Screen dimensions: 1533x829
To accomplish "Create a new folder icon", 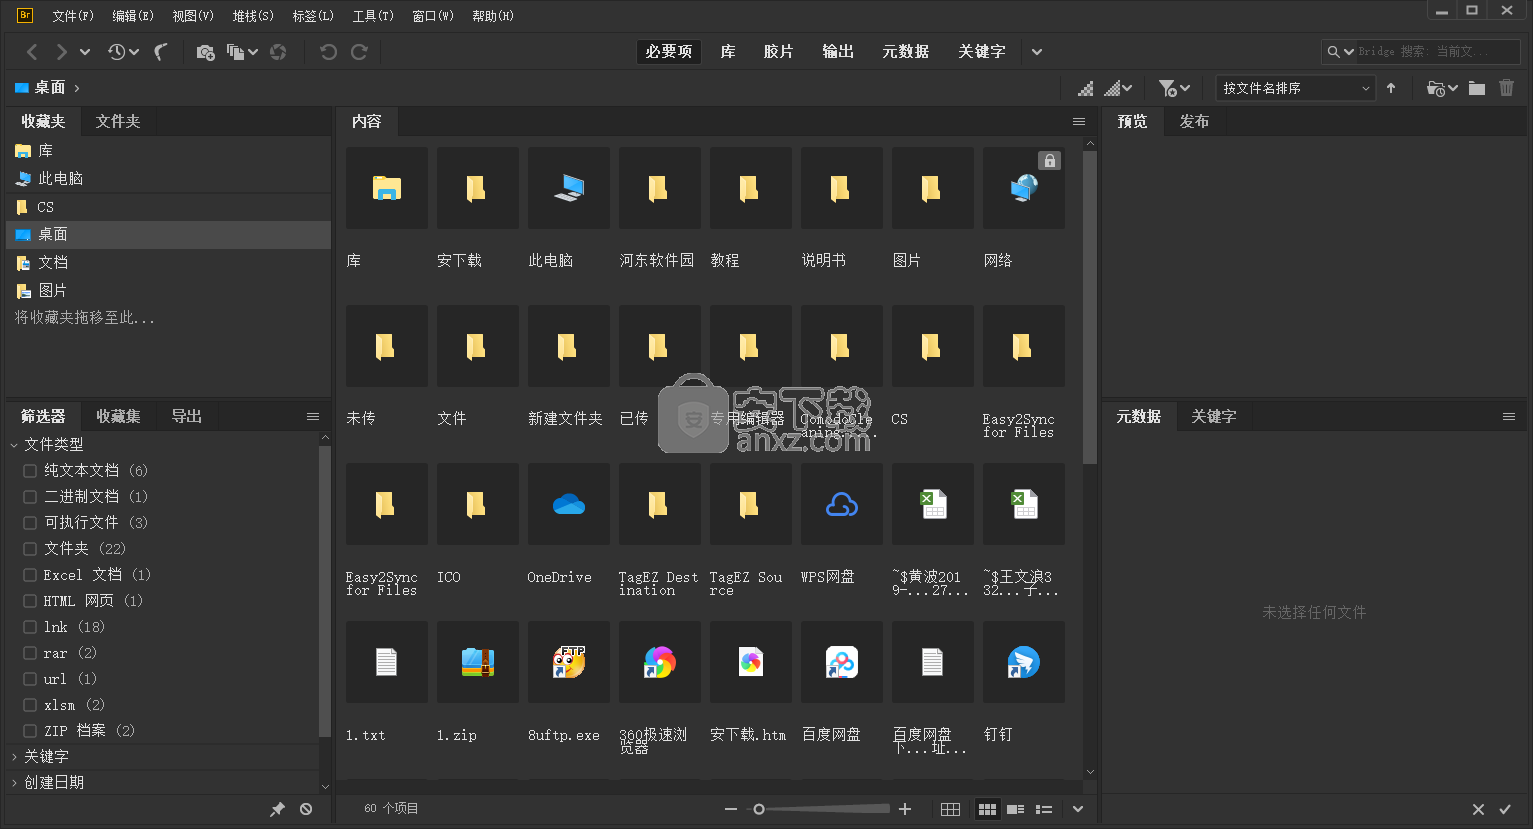I will click(x=1477, y=88).
